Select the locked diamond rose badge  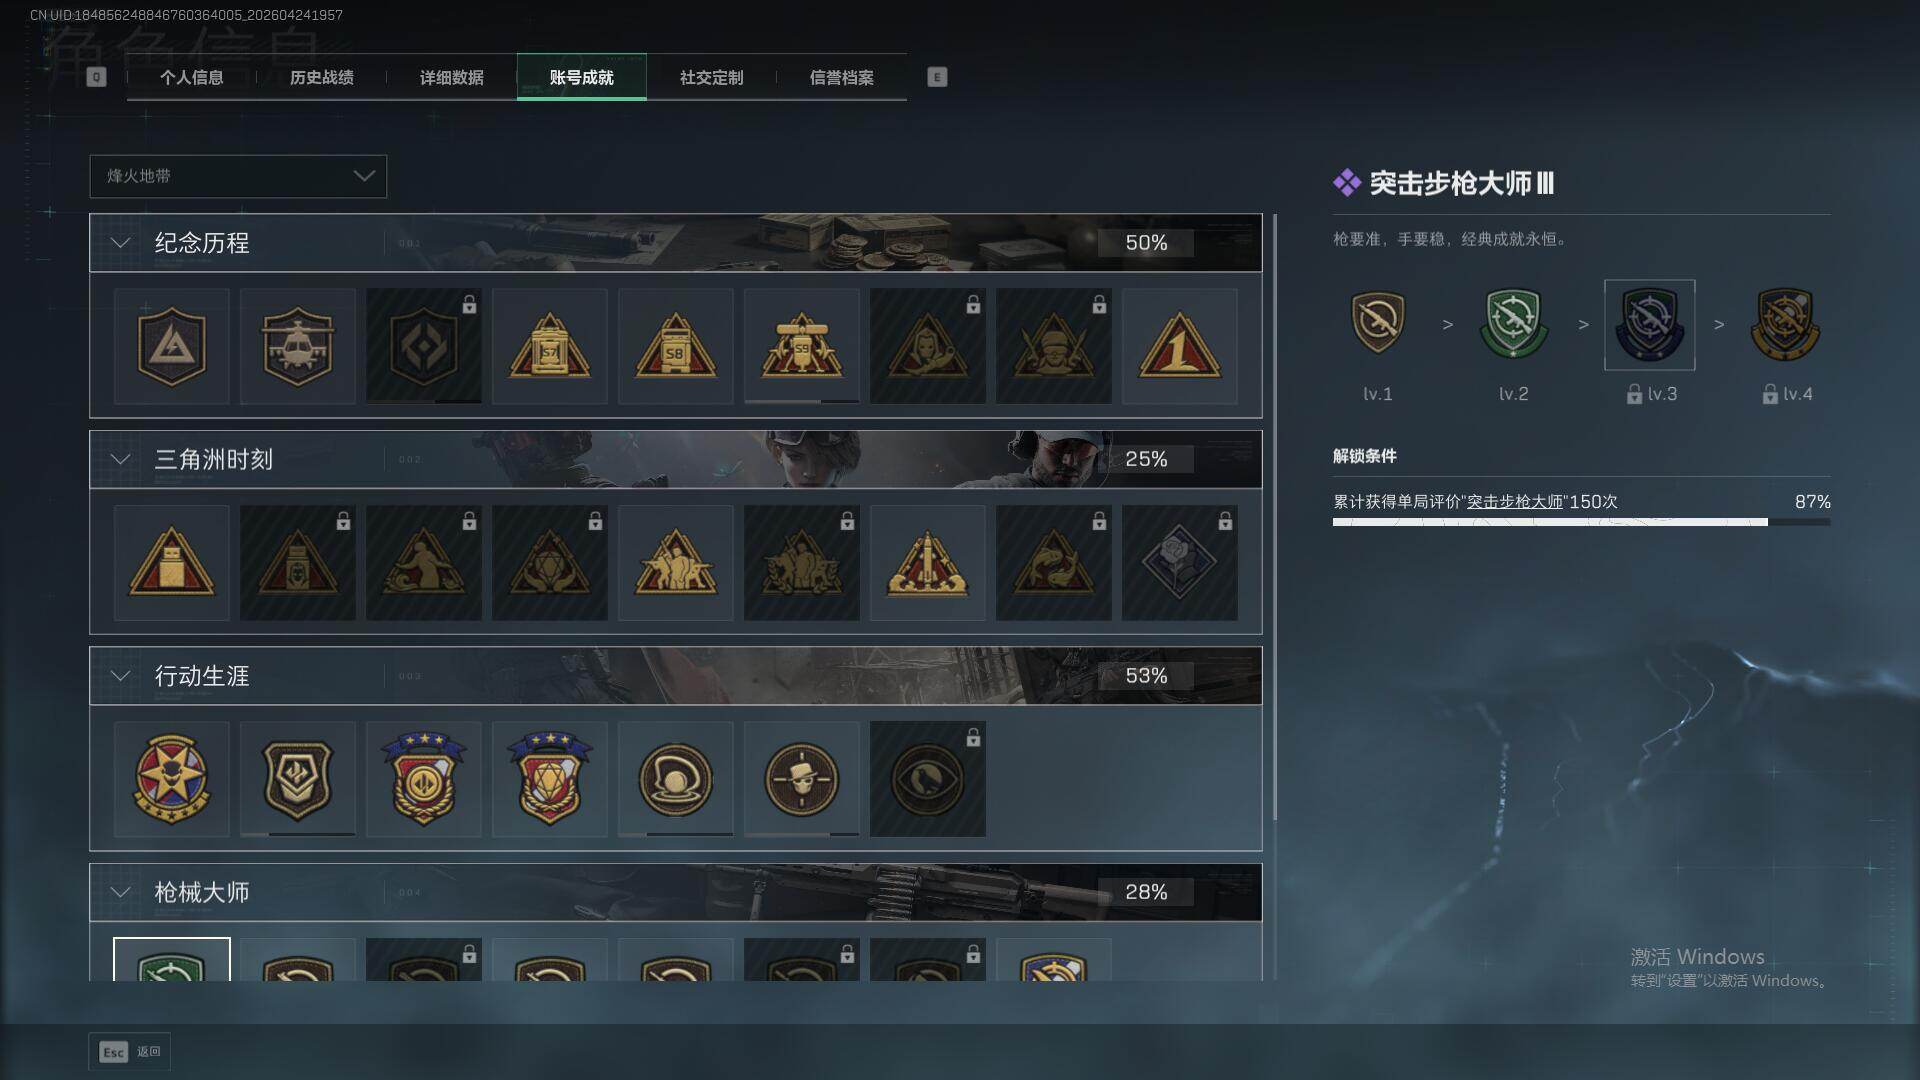1179,563
